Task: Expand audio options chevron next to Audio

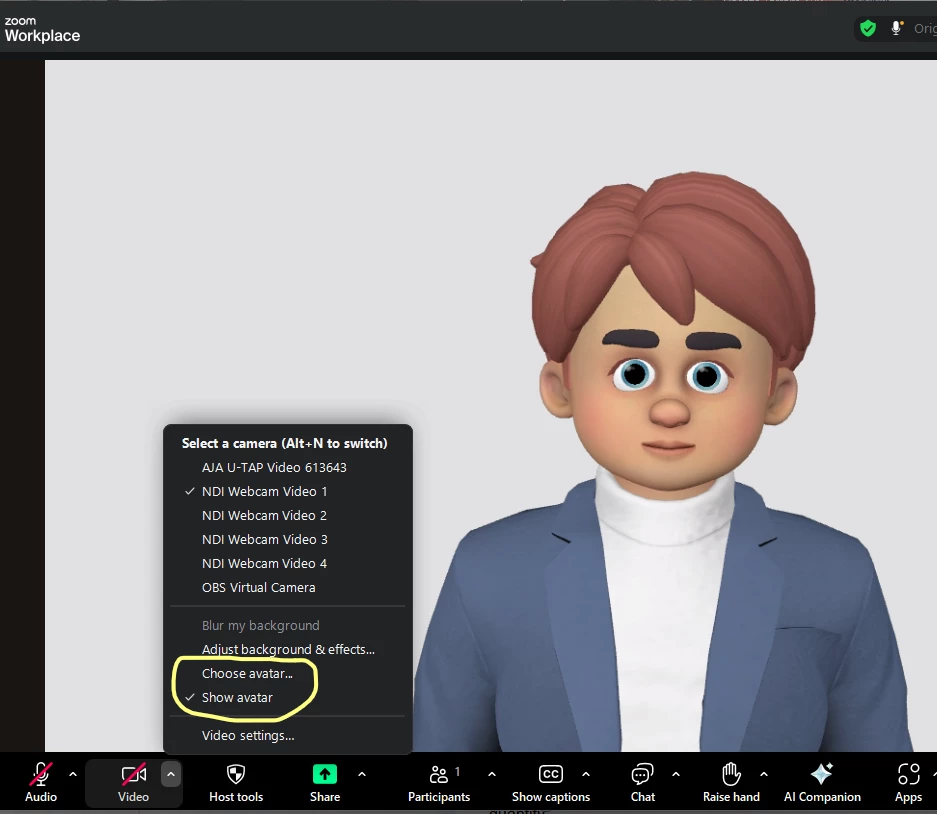Action: point(73,775)
